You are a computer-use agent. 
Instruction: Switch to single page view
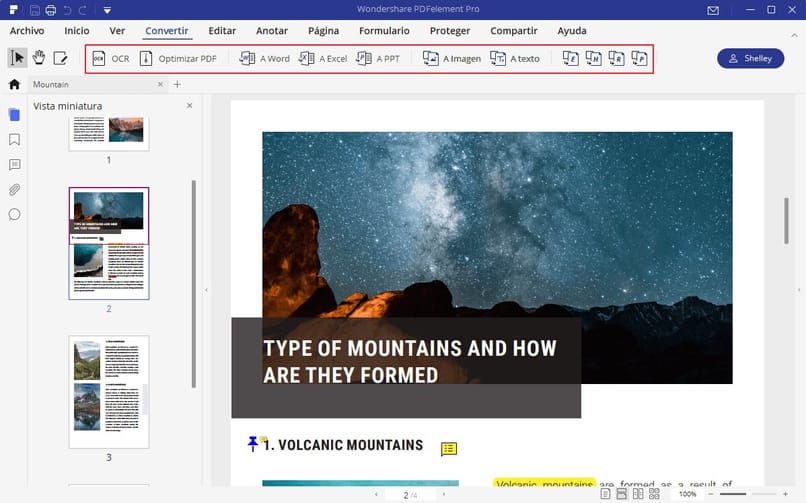pyautogui.click(x=606, y=494)
